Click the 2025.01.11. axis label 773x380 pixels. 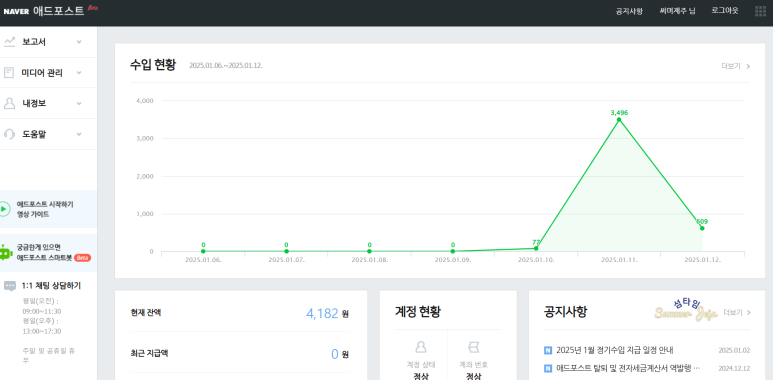click(619, 260)
